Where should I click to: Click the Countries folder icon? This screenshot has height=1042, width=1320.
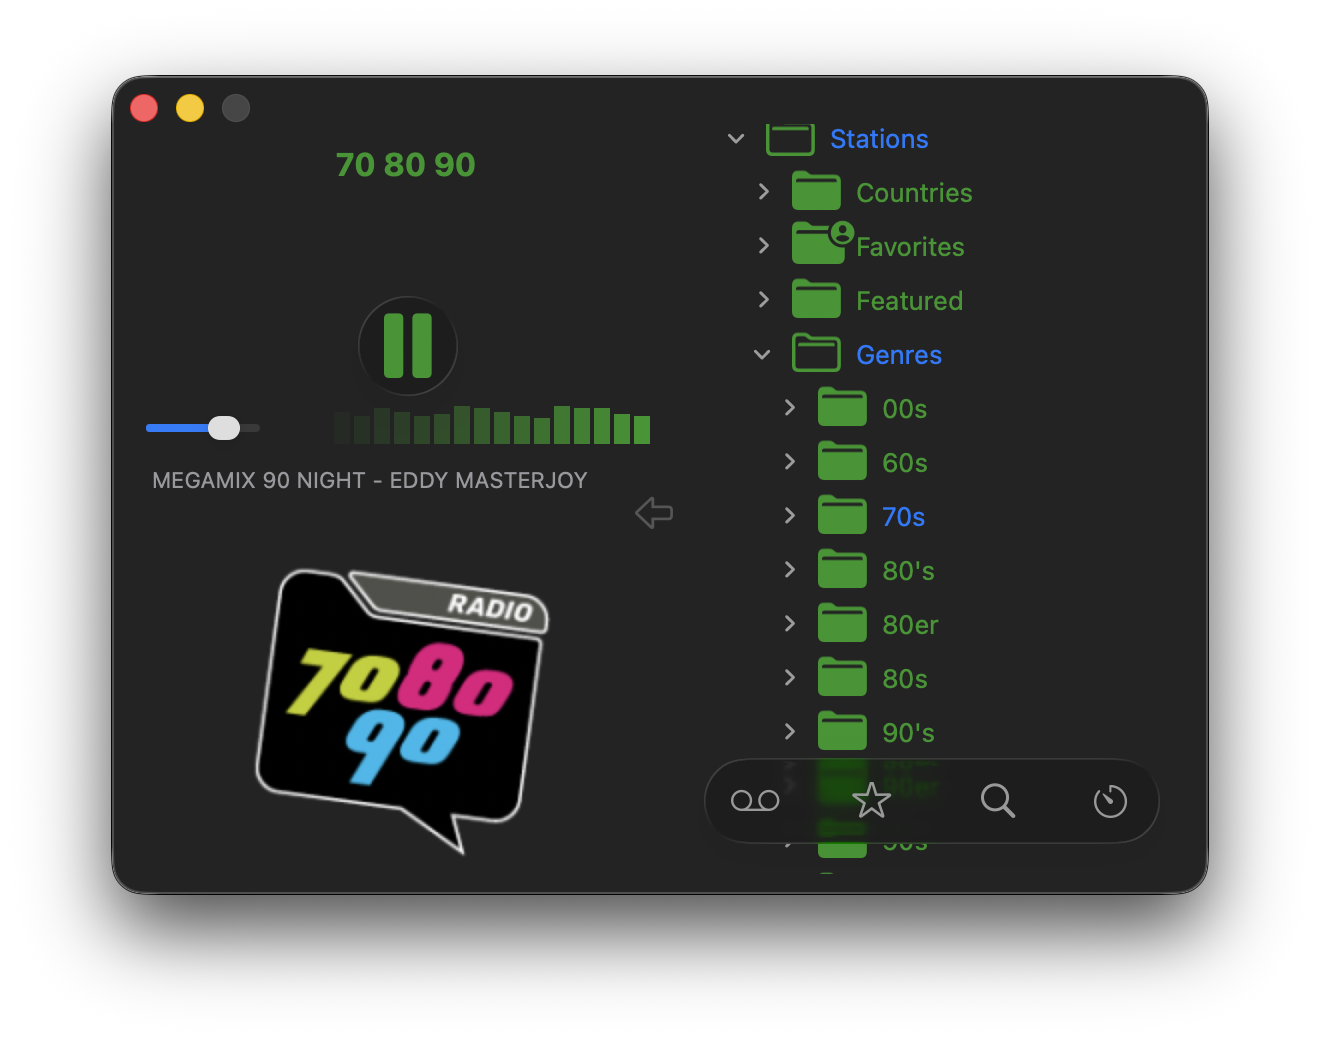pos(816,192)
